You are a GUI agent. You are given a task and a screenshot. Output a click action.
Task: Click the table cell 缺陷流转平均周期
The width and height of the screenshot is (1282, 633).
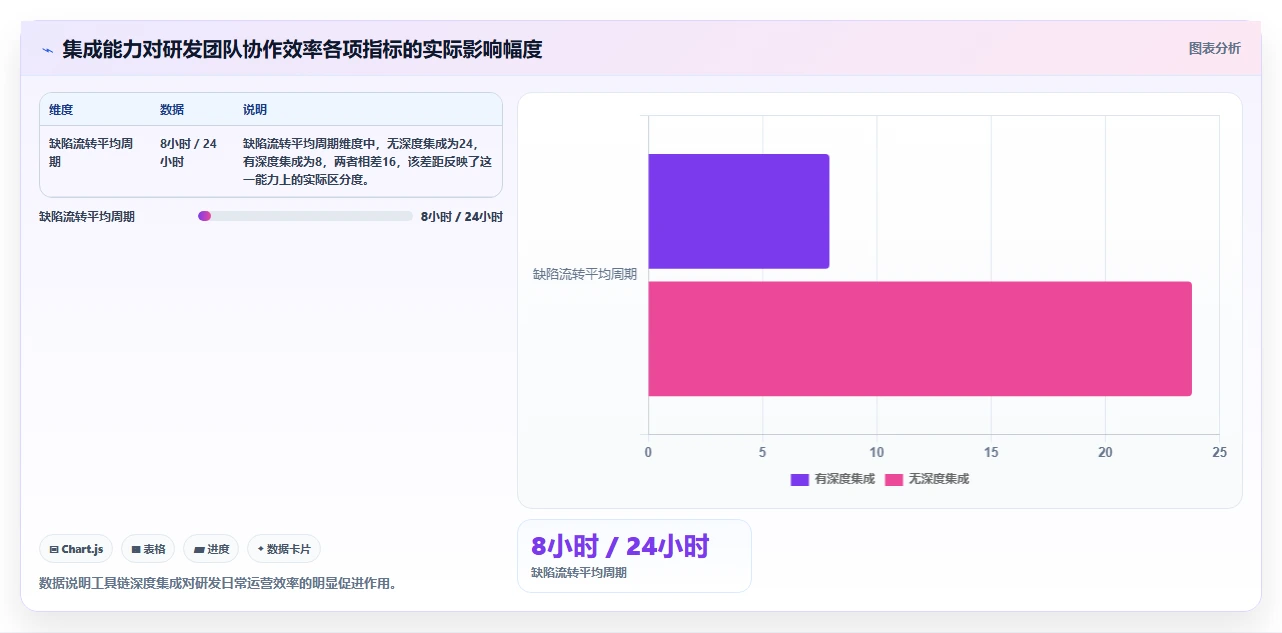point(91,152)
